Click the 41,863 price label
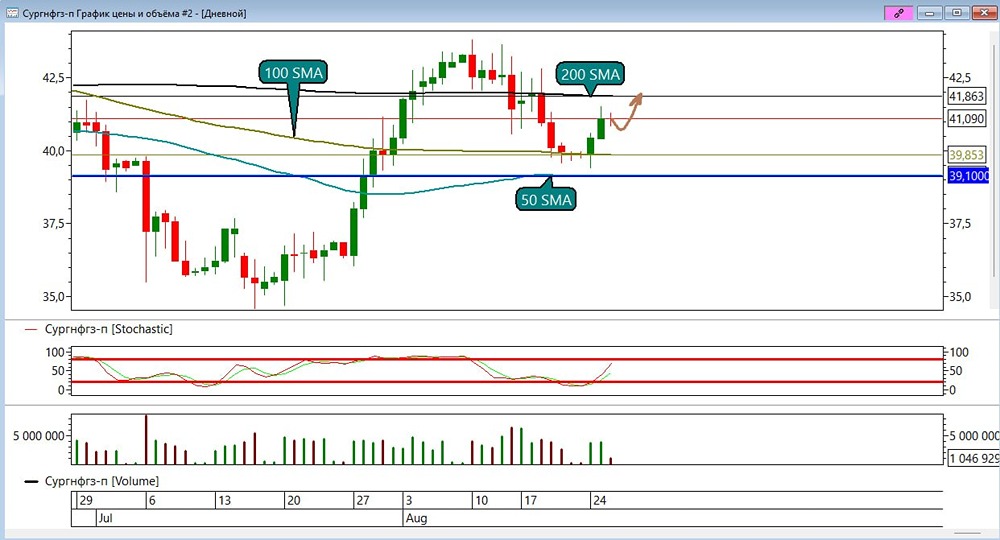This screenshot has height=540, width=1000. point(967,96)
